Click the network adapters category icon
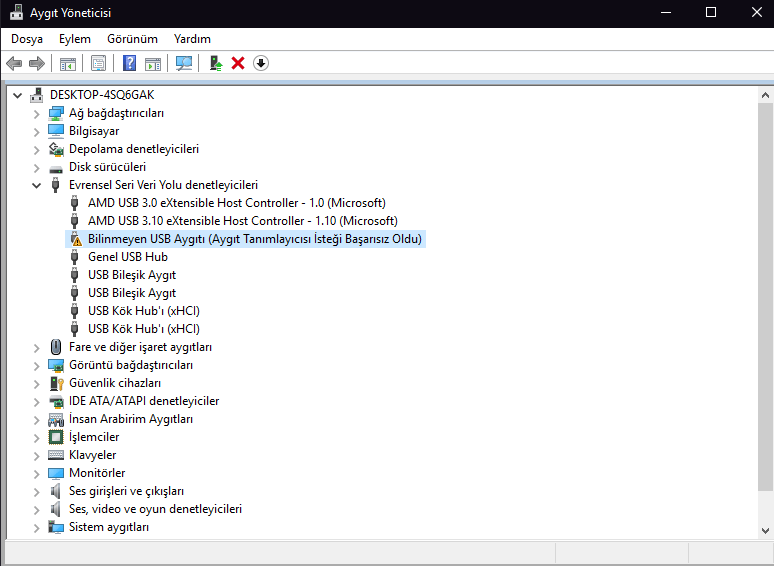The image size is (774, 566). tap(56, 113)
